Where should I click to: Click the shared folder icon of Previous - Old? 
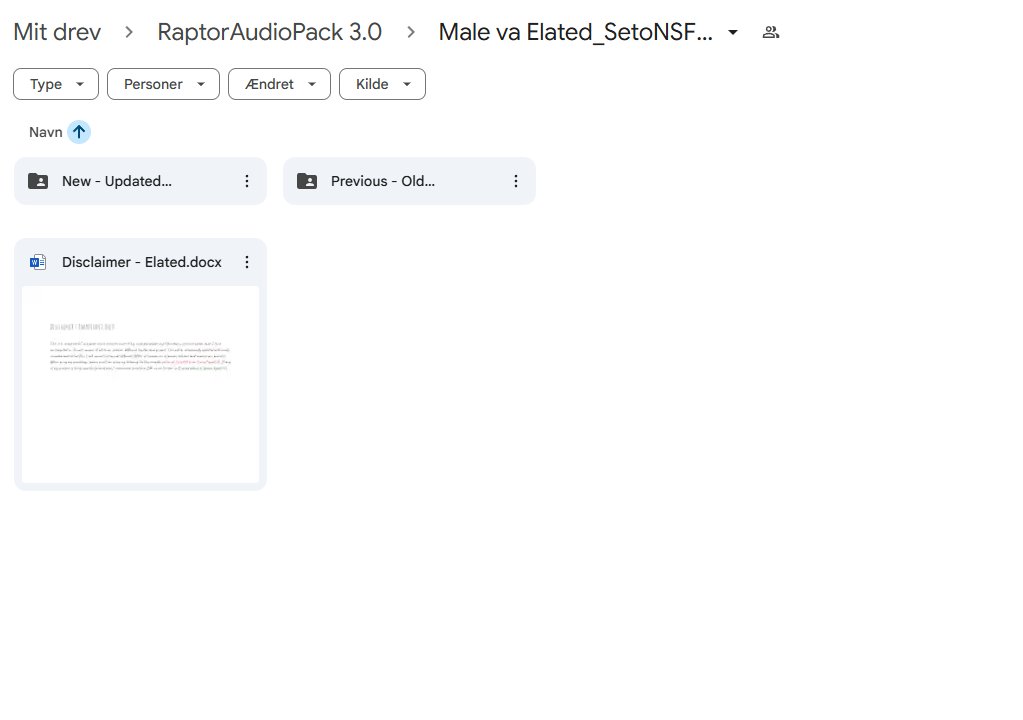coord(307,181)
